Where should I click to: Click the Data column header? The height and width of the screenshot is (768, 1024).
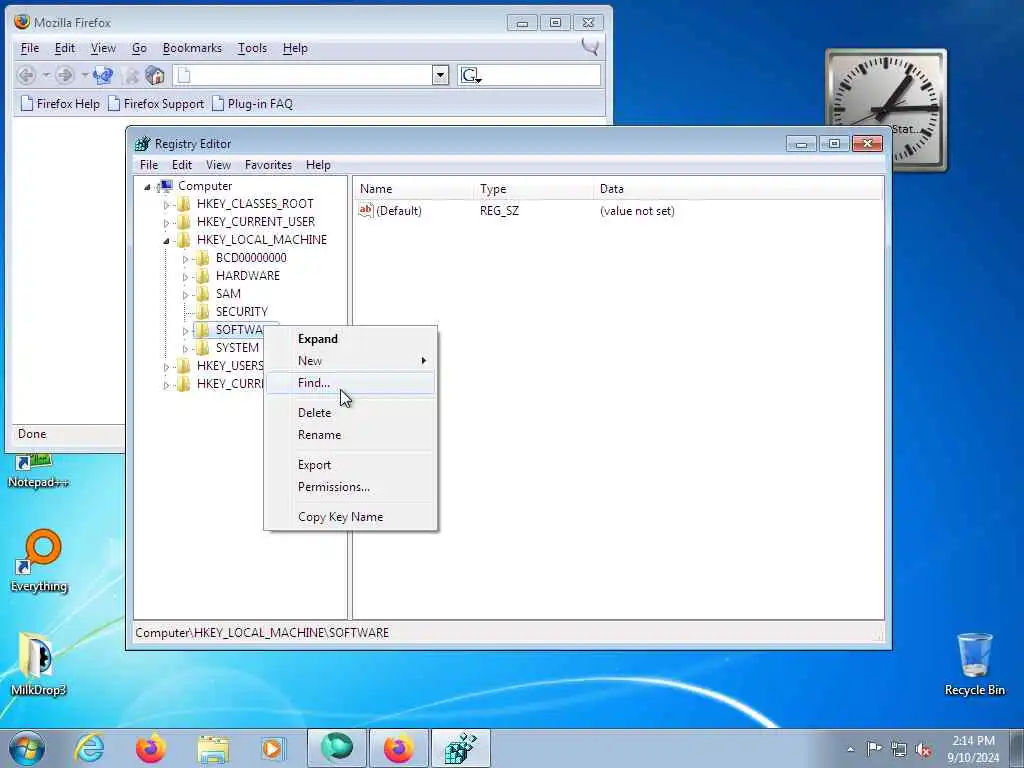739,189
